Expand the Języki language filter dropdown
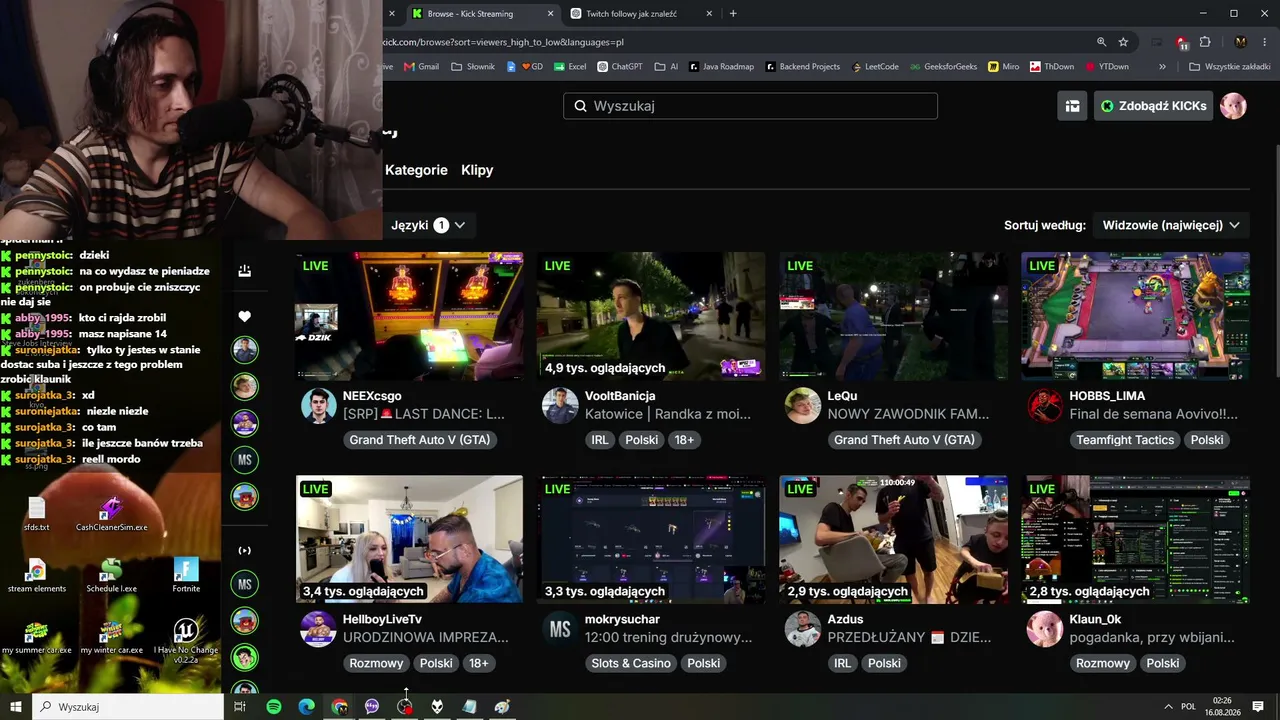1280x720 pixels. 428,225
